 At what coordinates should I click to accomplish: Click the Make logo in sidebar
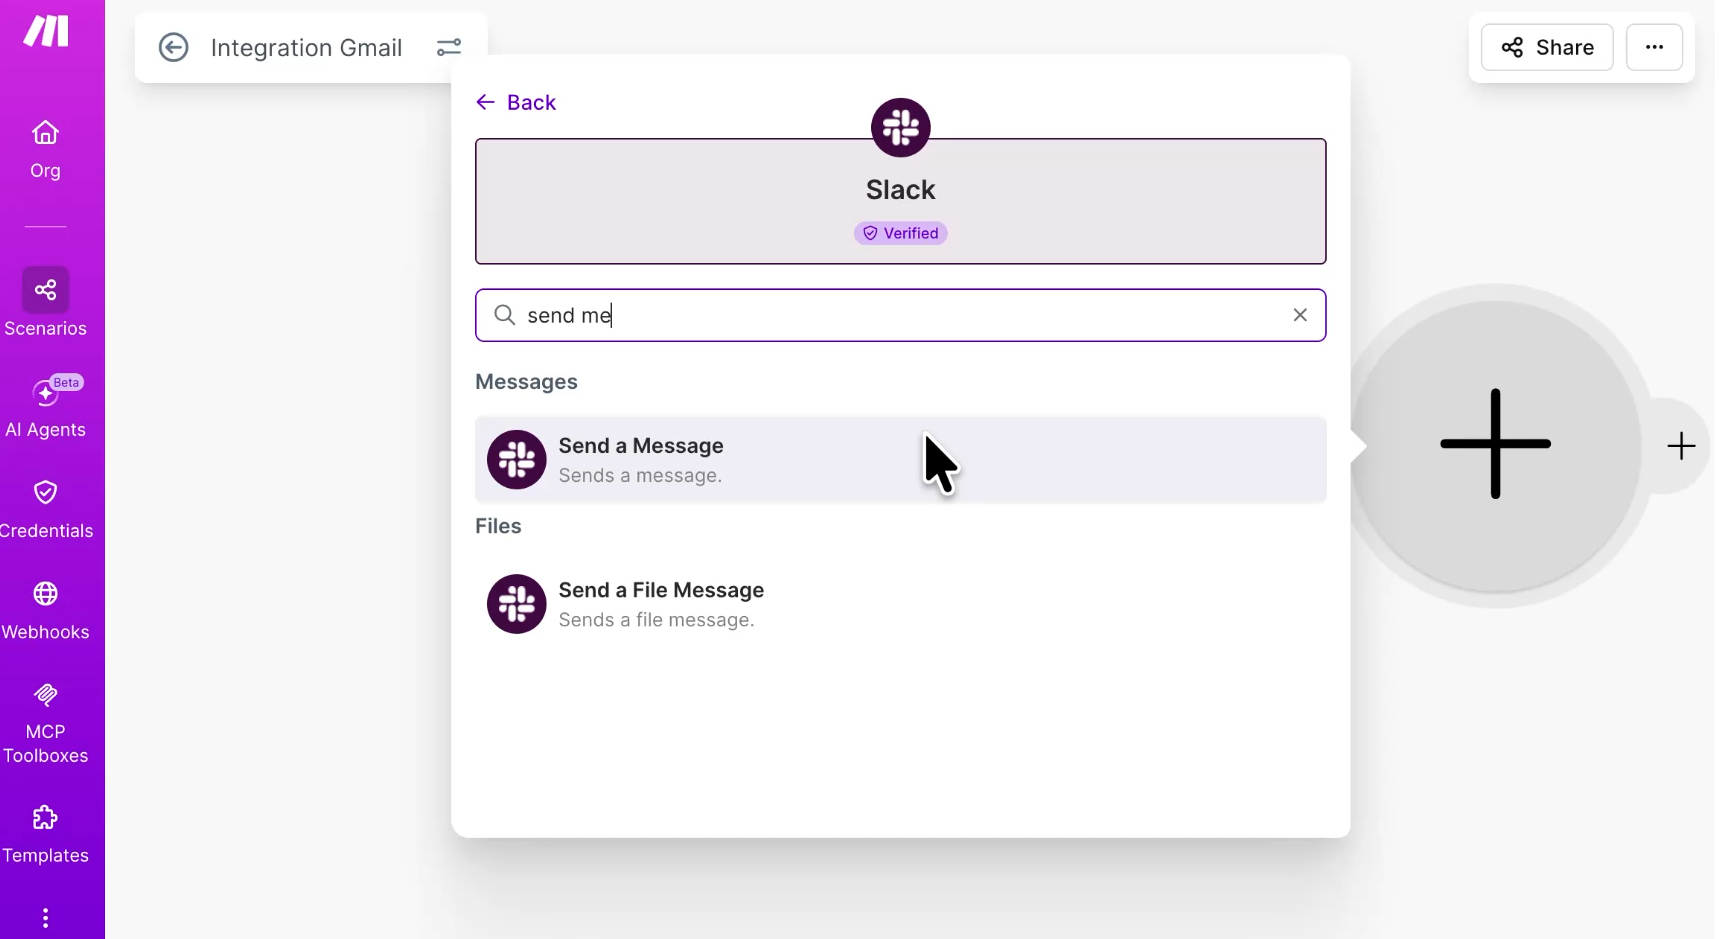point(46,31)
